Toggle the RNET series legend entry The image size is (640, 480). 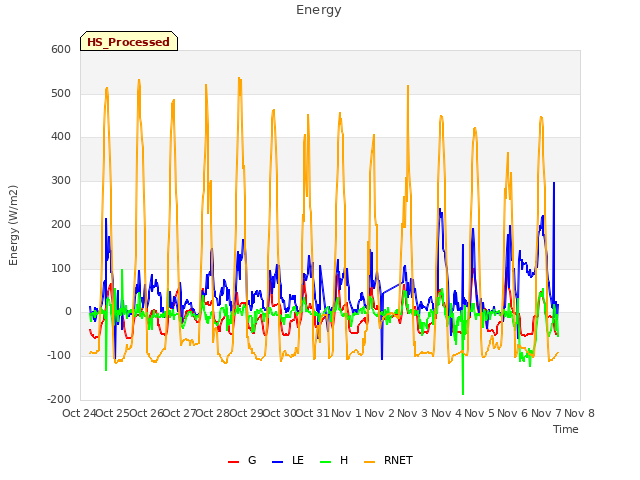[389, 460]
